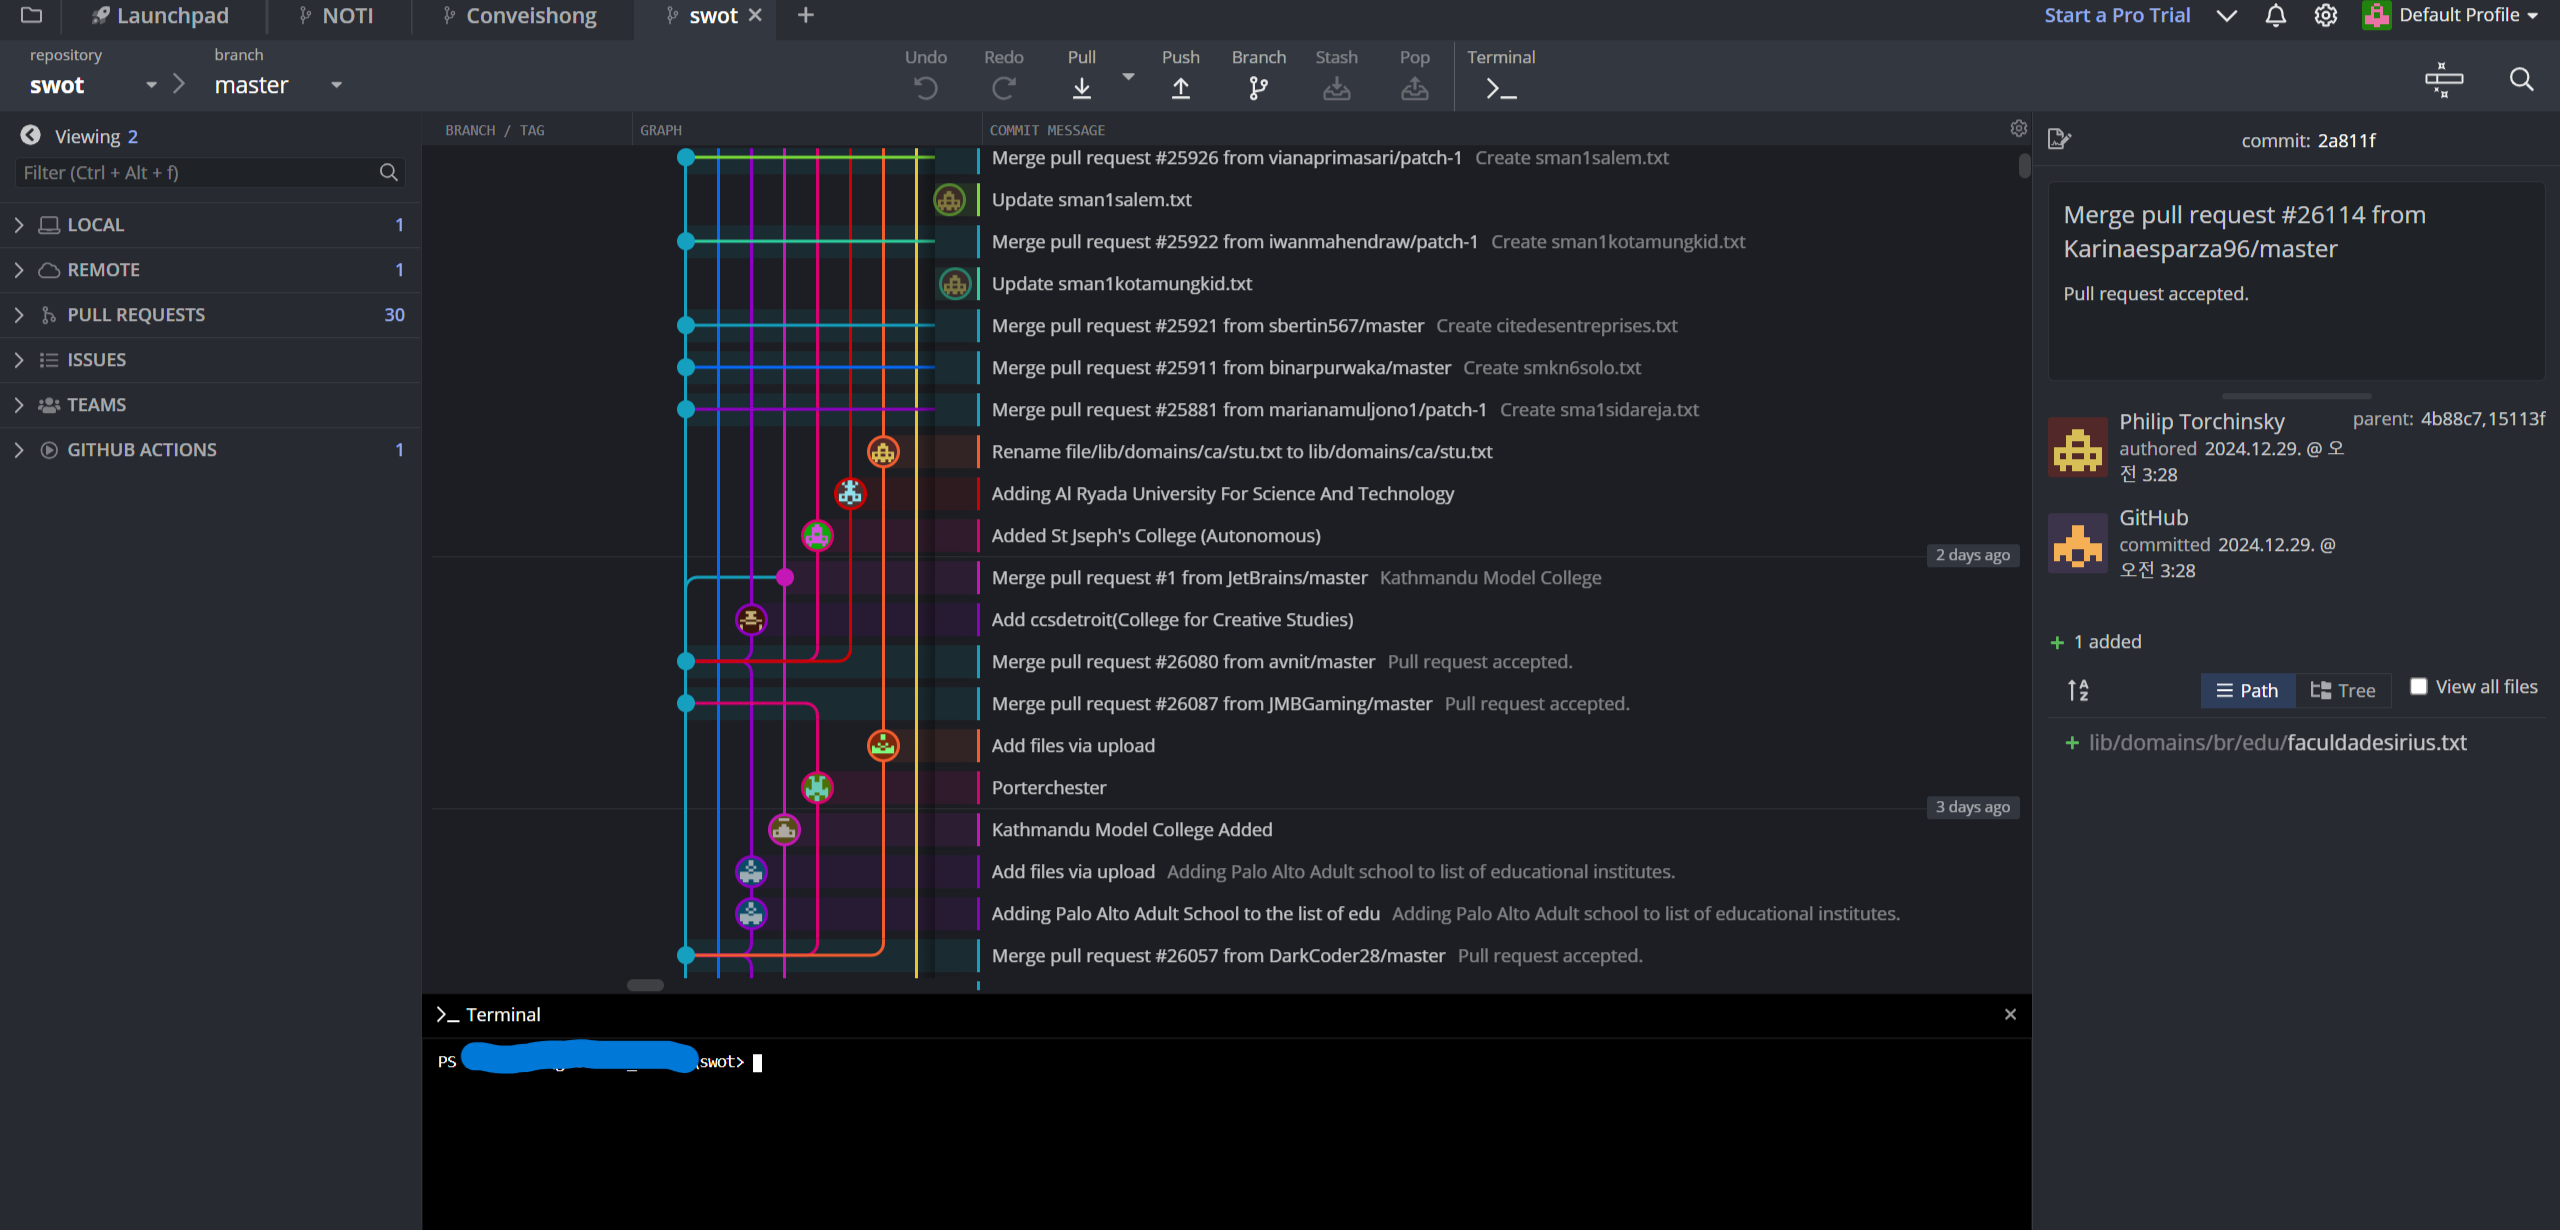Open graph column settings gear
2560x1230 pixels.
pyautogui.click(x=2018, y=129)
